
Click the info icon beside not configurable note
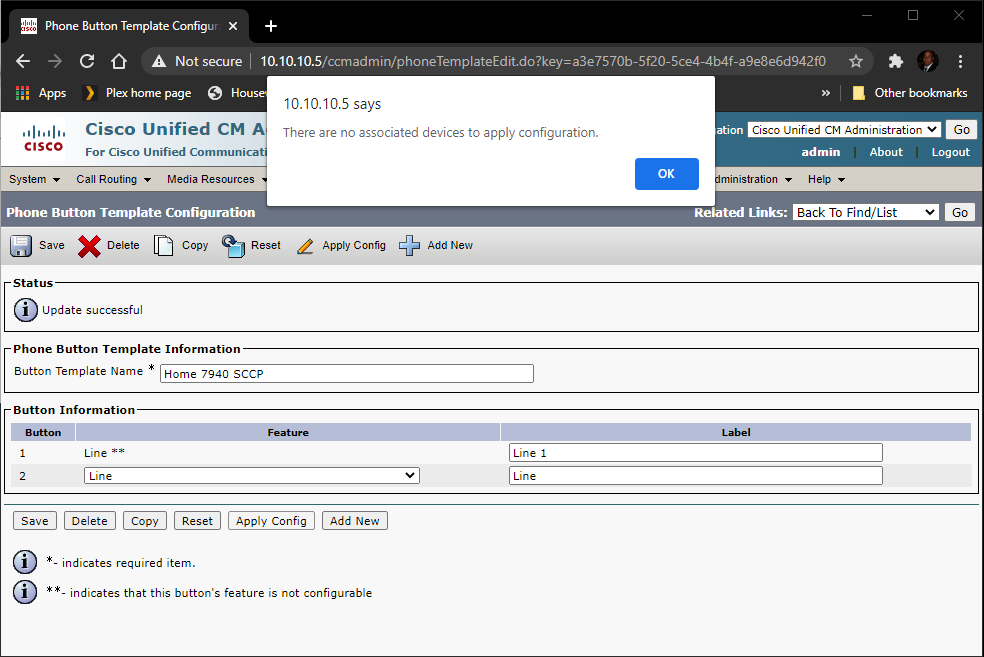25,592
